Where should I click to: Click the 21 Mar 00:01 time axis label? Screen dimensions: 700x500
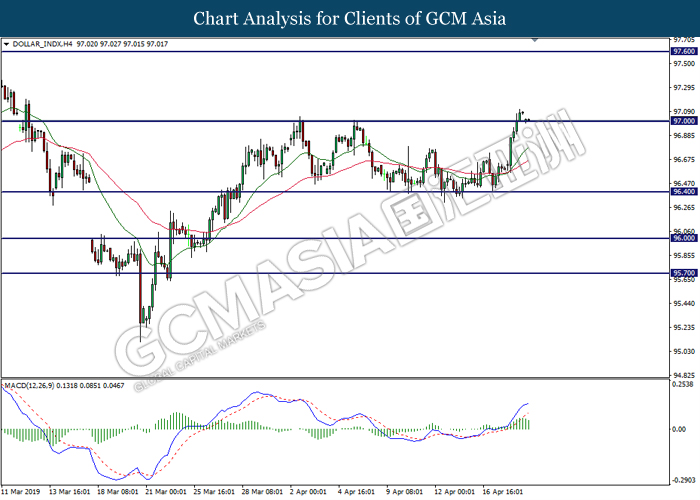point(167,492)
